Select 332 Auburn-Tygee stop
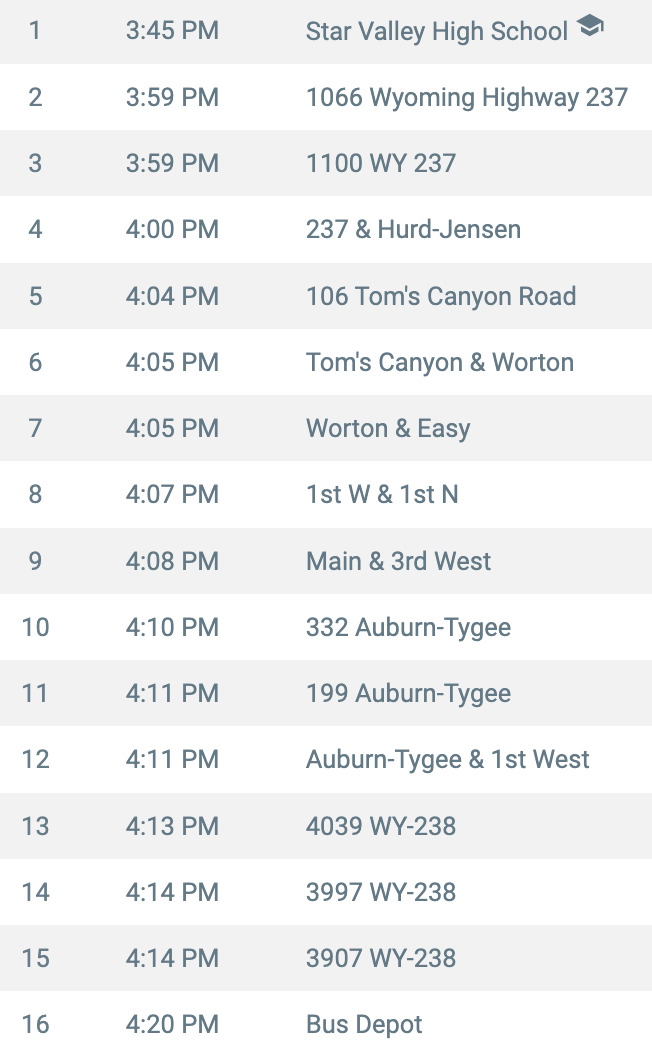Screen dimensions: 652x1062 [x=408, y=627]
